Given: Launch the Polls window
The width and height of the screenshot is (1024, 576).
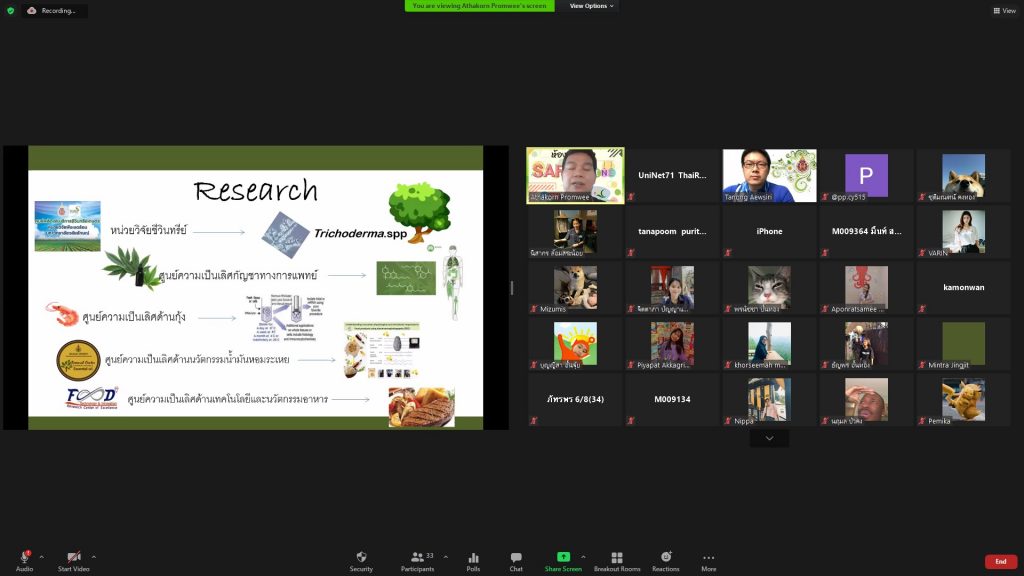Looking at the screenshot, I should coord(473,560).
